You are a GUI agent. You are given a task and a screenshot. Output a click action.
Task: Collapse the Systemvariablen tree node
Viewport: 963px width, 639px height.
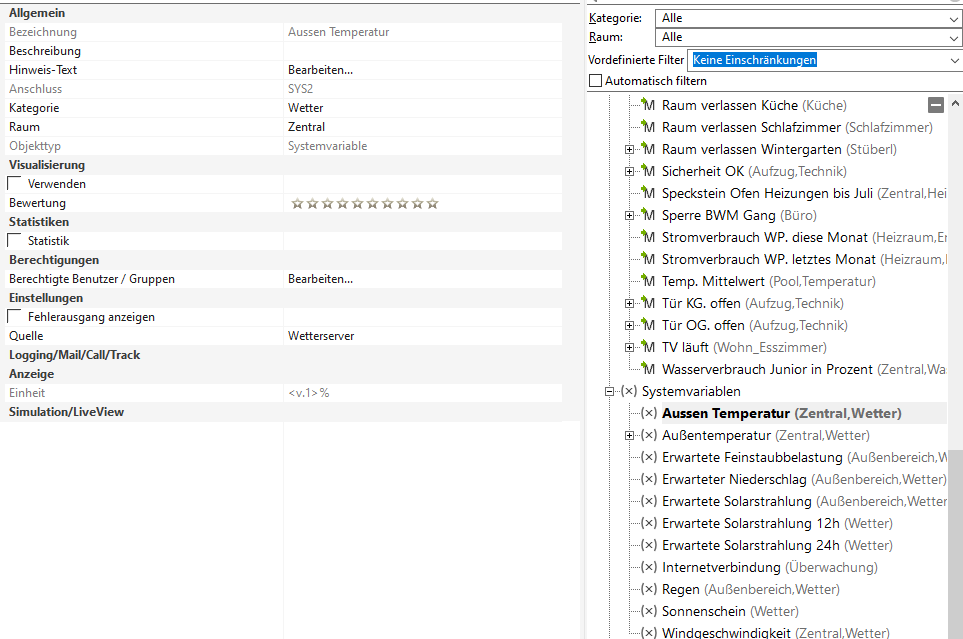609,392
